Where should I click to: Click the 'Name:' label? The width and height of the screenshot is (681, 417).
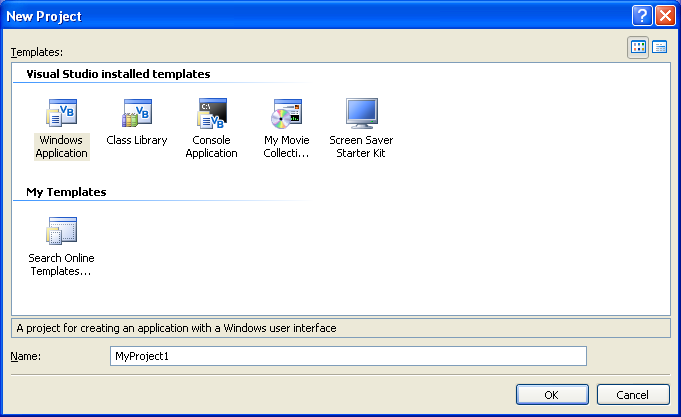26,356
